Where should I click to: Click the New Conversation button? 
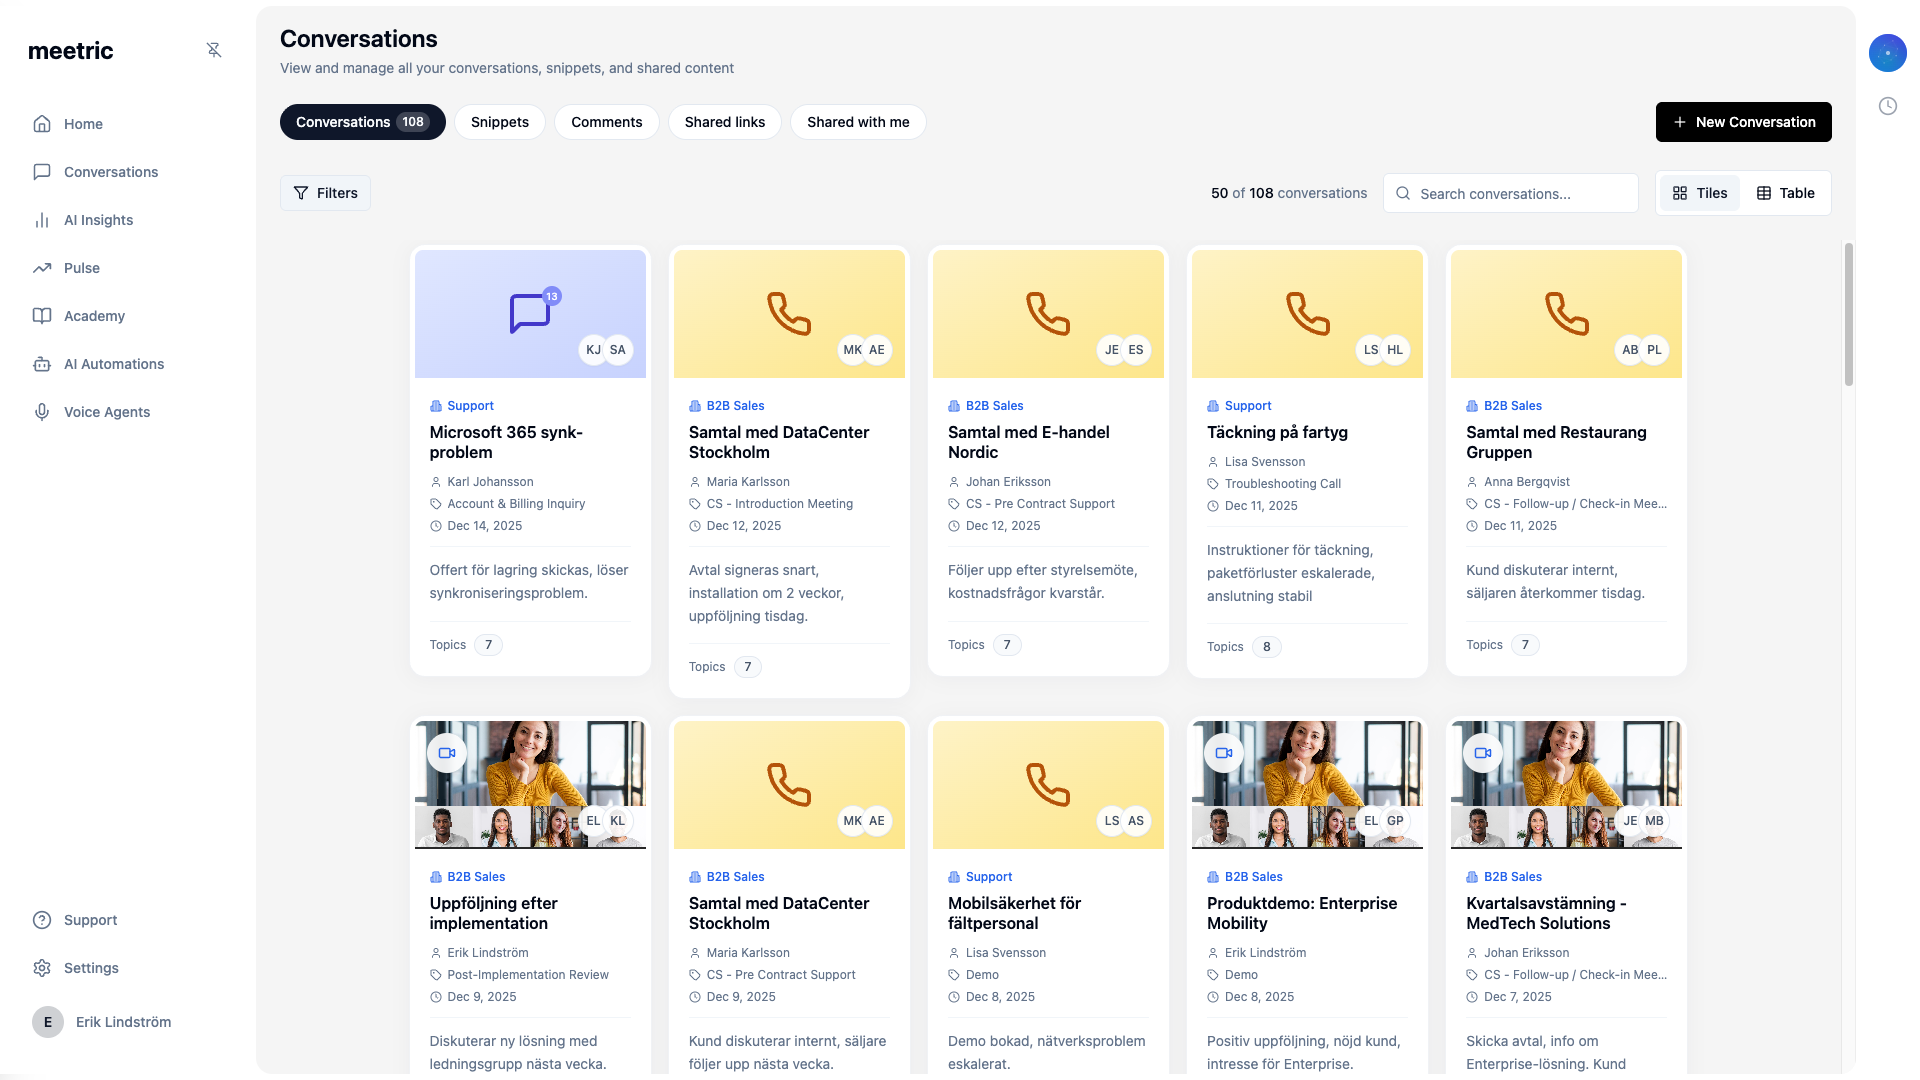click(1743, 122)
